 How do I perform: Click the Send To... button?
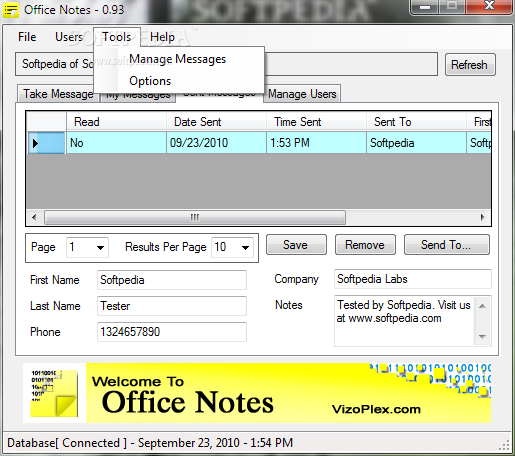[x=447, y=245]
